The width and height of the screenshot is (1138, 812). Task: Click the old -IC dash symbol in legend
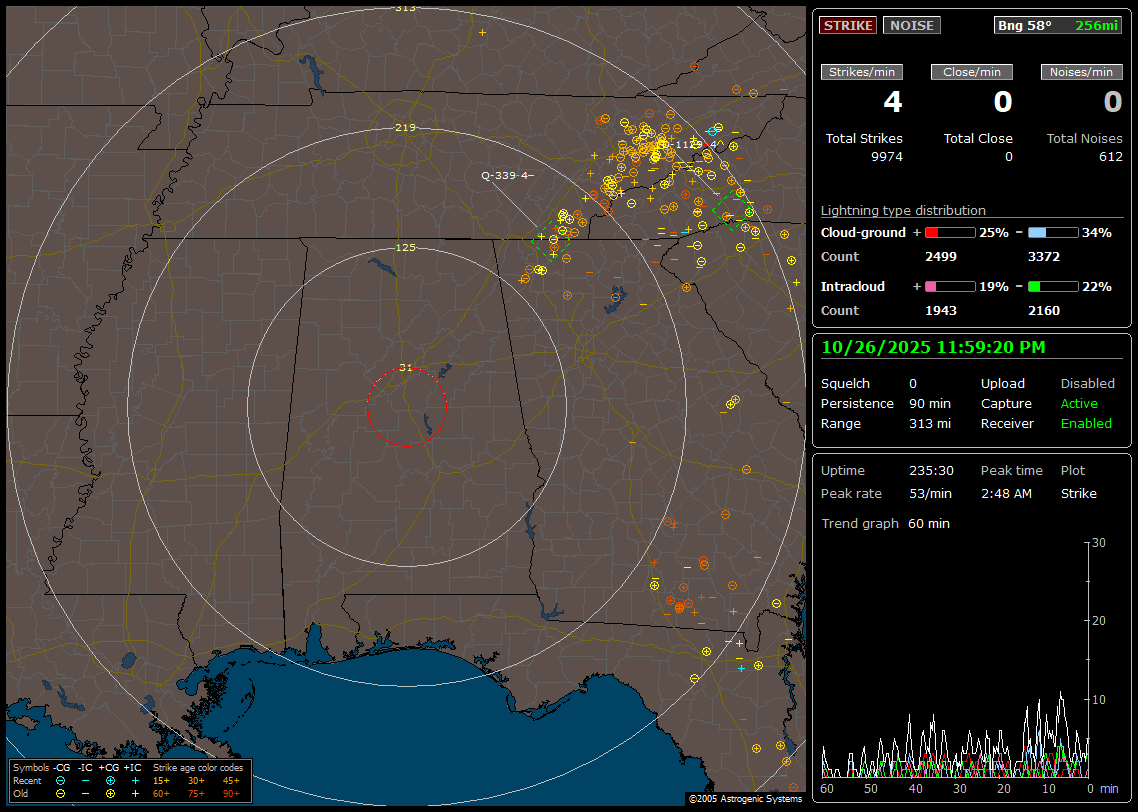click(85, 793)
